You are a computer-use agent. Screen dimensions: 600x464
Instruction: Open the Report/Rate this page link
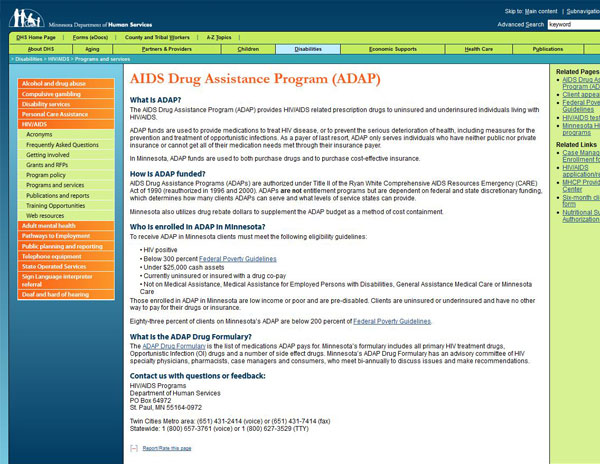click(167, 448)
